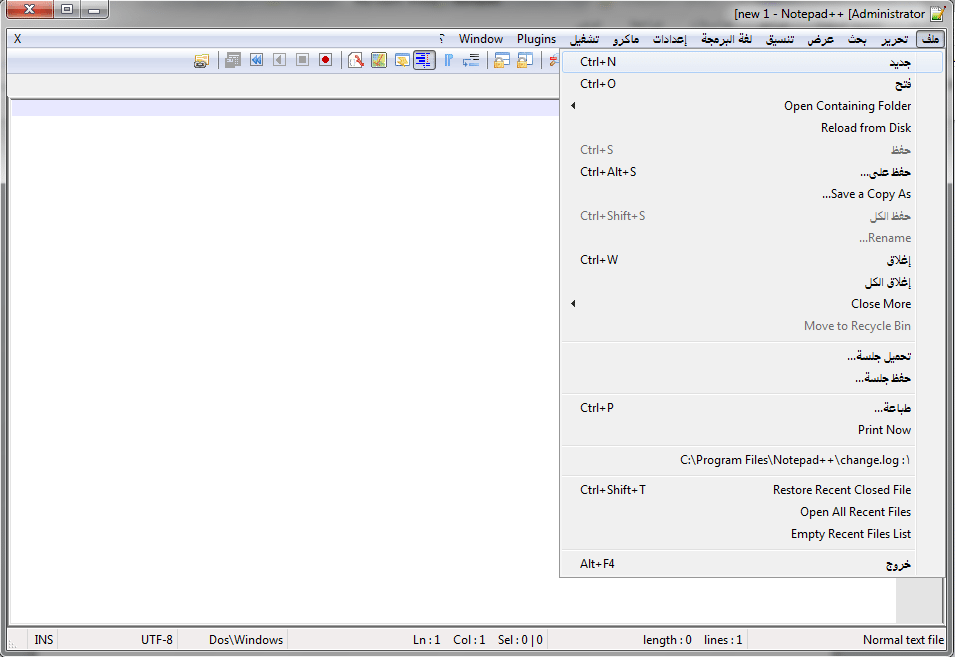Open the Window menu

tap(481, 38)
